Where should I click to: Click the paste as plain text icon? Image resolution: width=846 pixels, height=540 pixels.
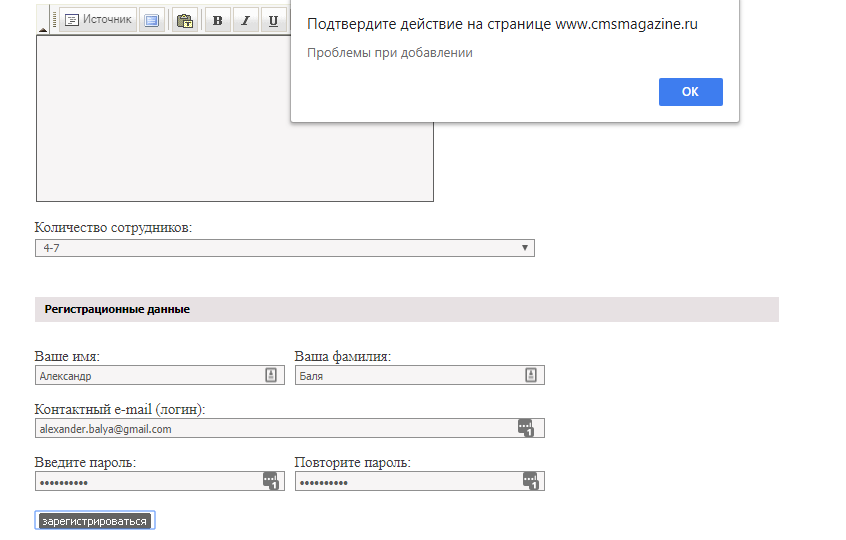[x=184, y=20]
